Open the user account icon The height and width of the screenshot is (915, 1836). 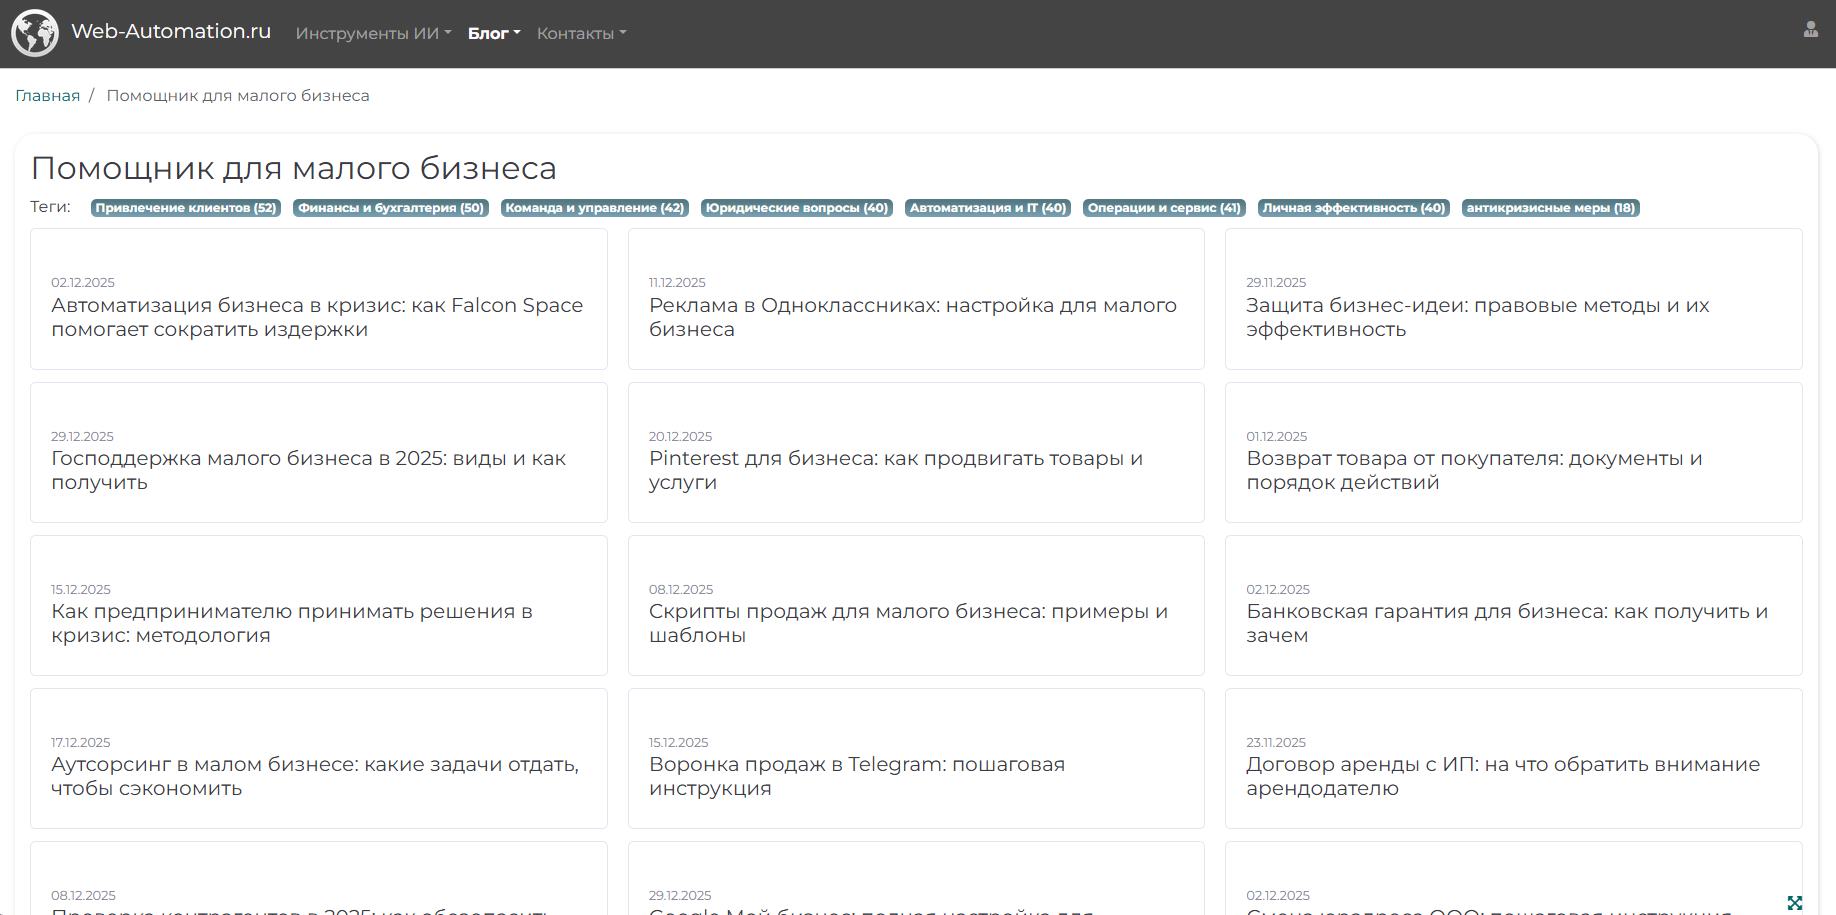tap(1810, 30)
